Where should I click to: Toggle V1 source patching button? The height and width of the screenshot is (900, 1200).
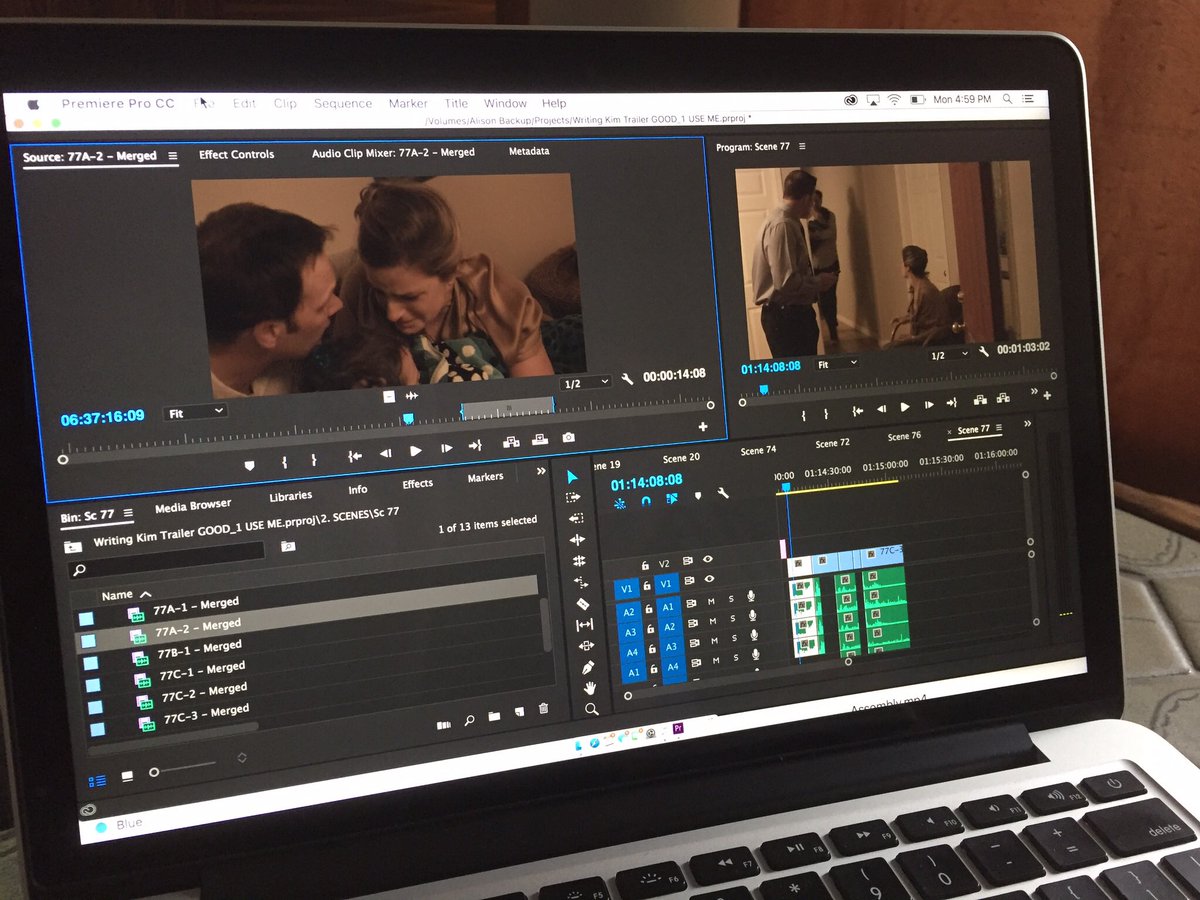tap(626, 588)
